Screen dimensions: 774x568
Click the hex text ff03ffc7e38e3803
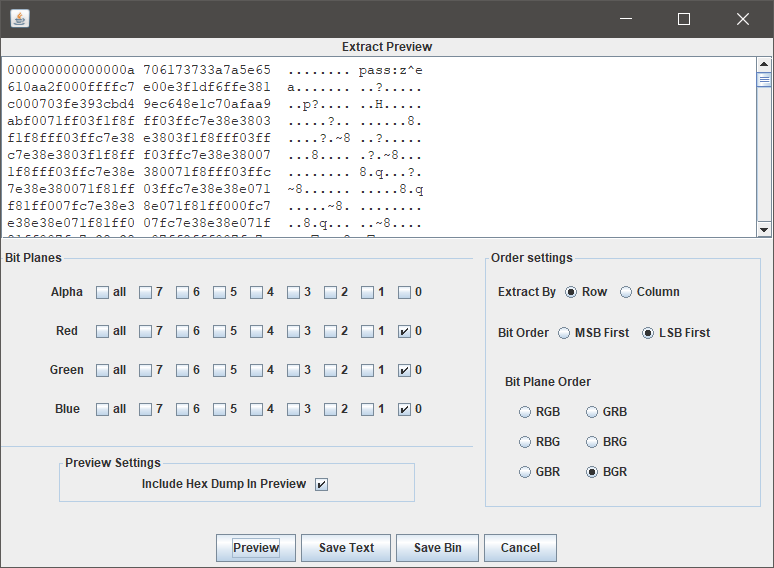pos(207,121)
